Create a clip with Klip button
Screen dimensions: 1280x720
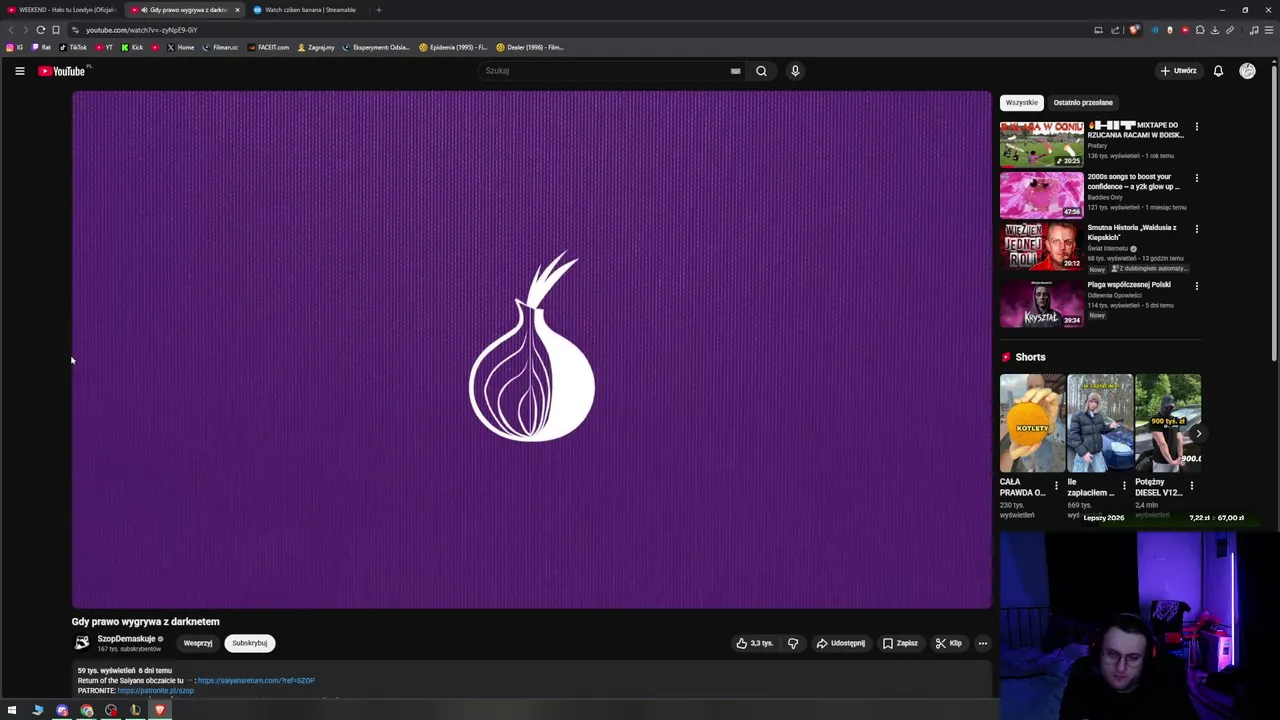click(949, 643)
